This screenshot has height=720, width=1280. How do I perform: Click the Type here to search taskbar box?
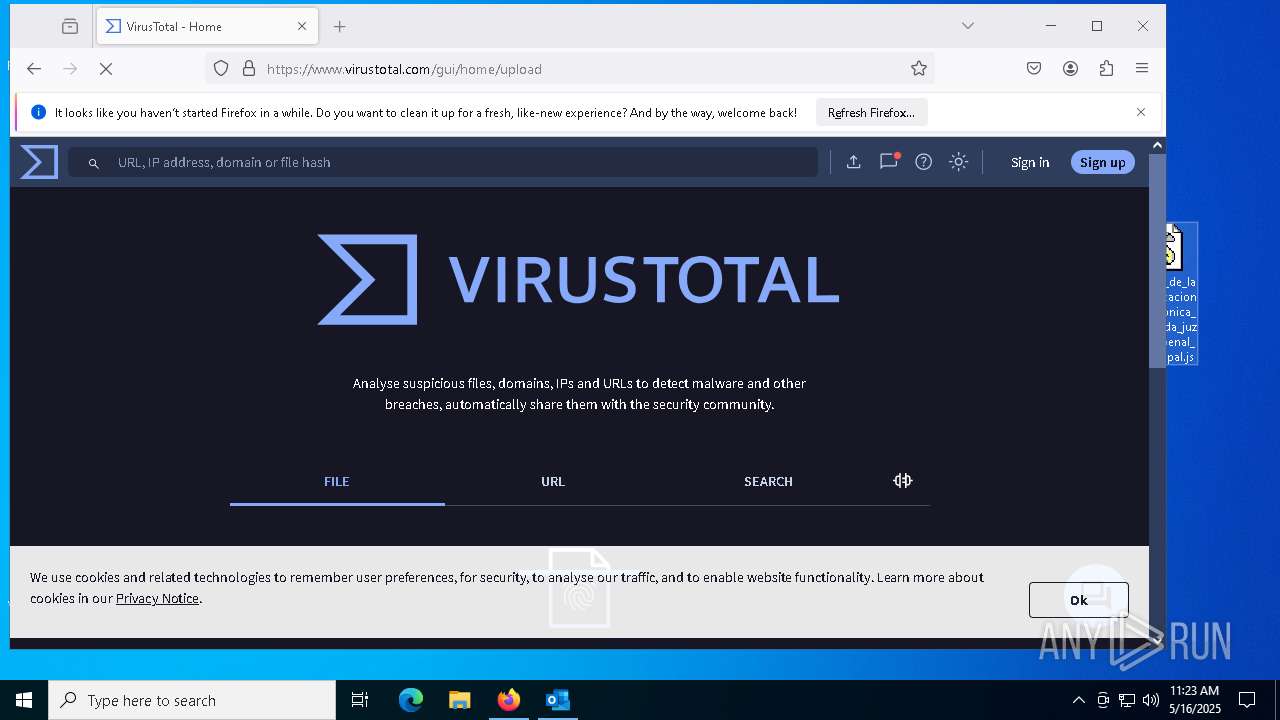point(192,700)
